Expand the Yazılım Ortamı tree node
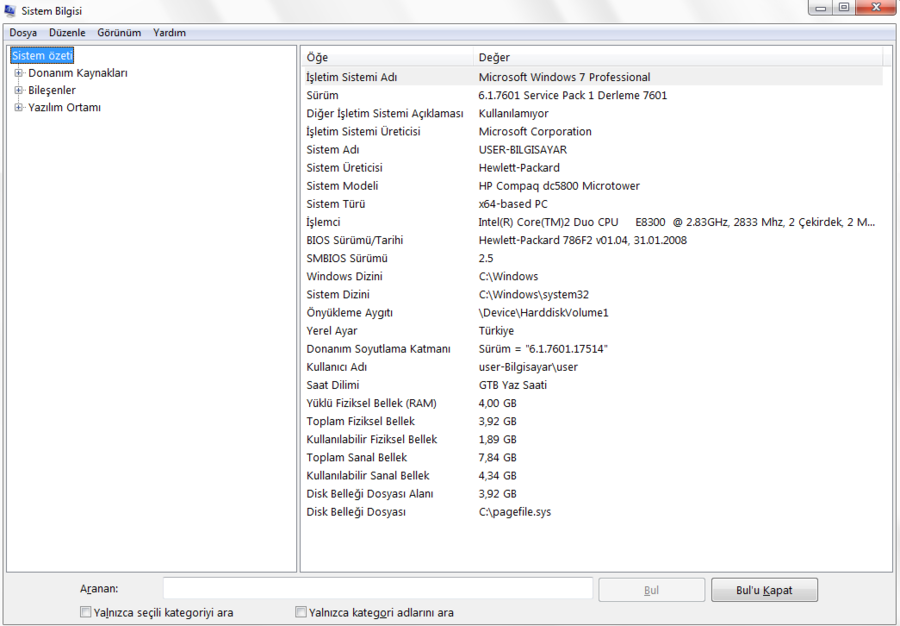The width and height of the screenshot is (900, 626). (x=18, y=107)
